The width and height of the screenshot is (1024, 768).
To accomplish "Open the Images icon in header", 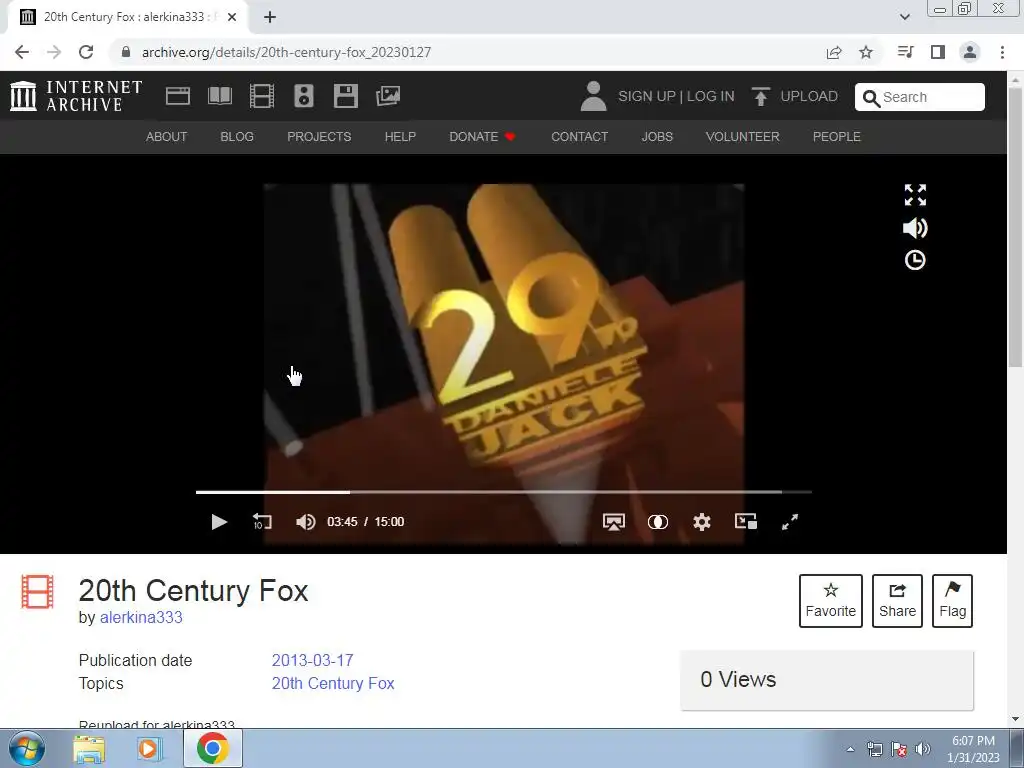I will click(388, 96).
